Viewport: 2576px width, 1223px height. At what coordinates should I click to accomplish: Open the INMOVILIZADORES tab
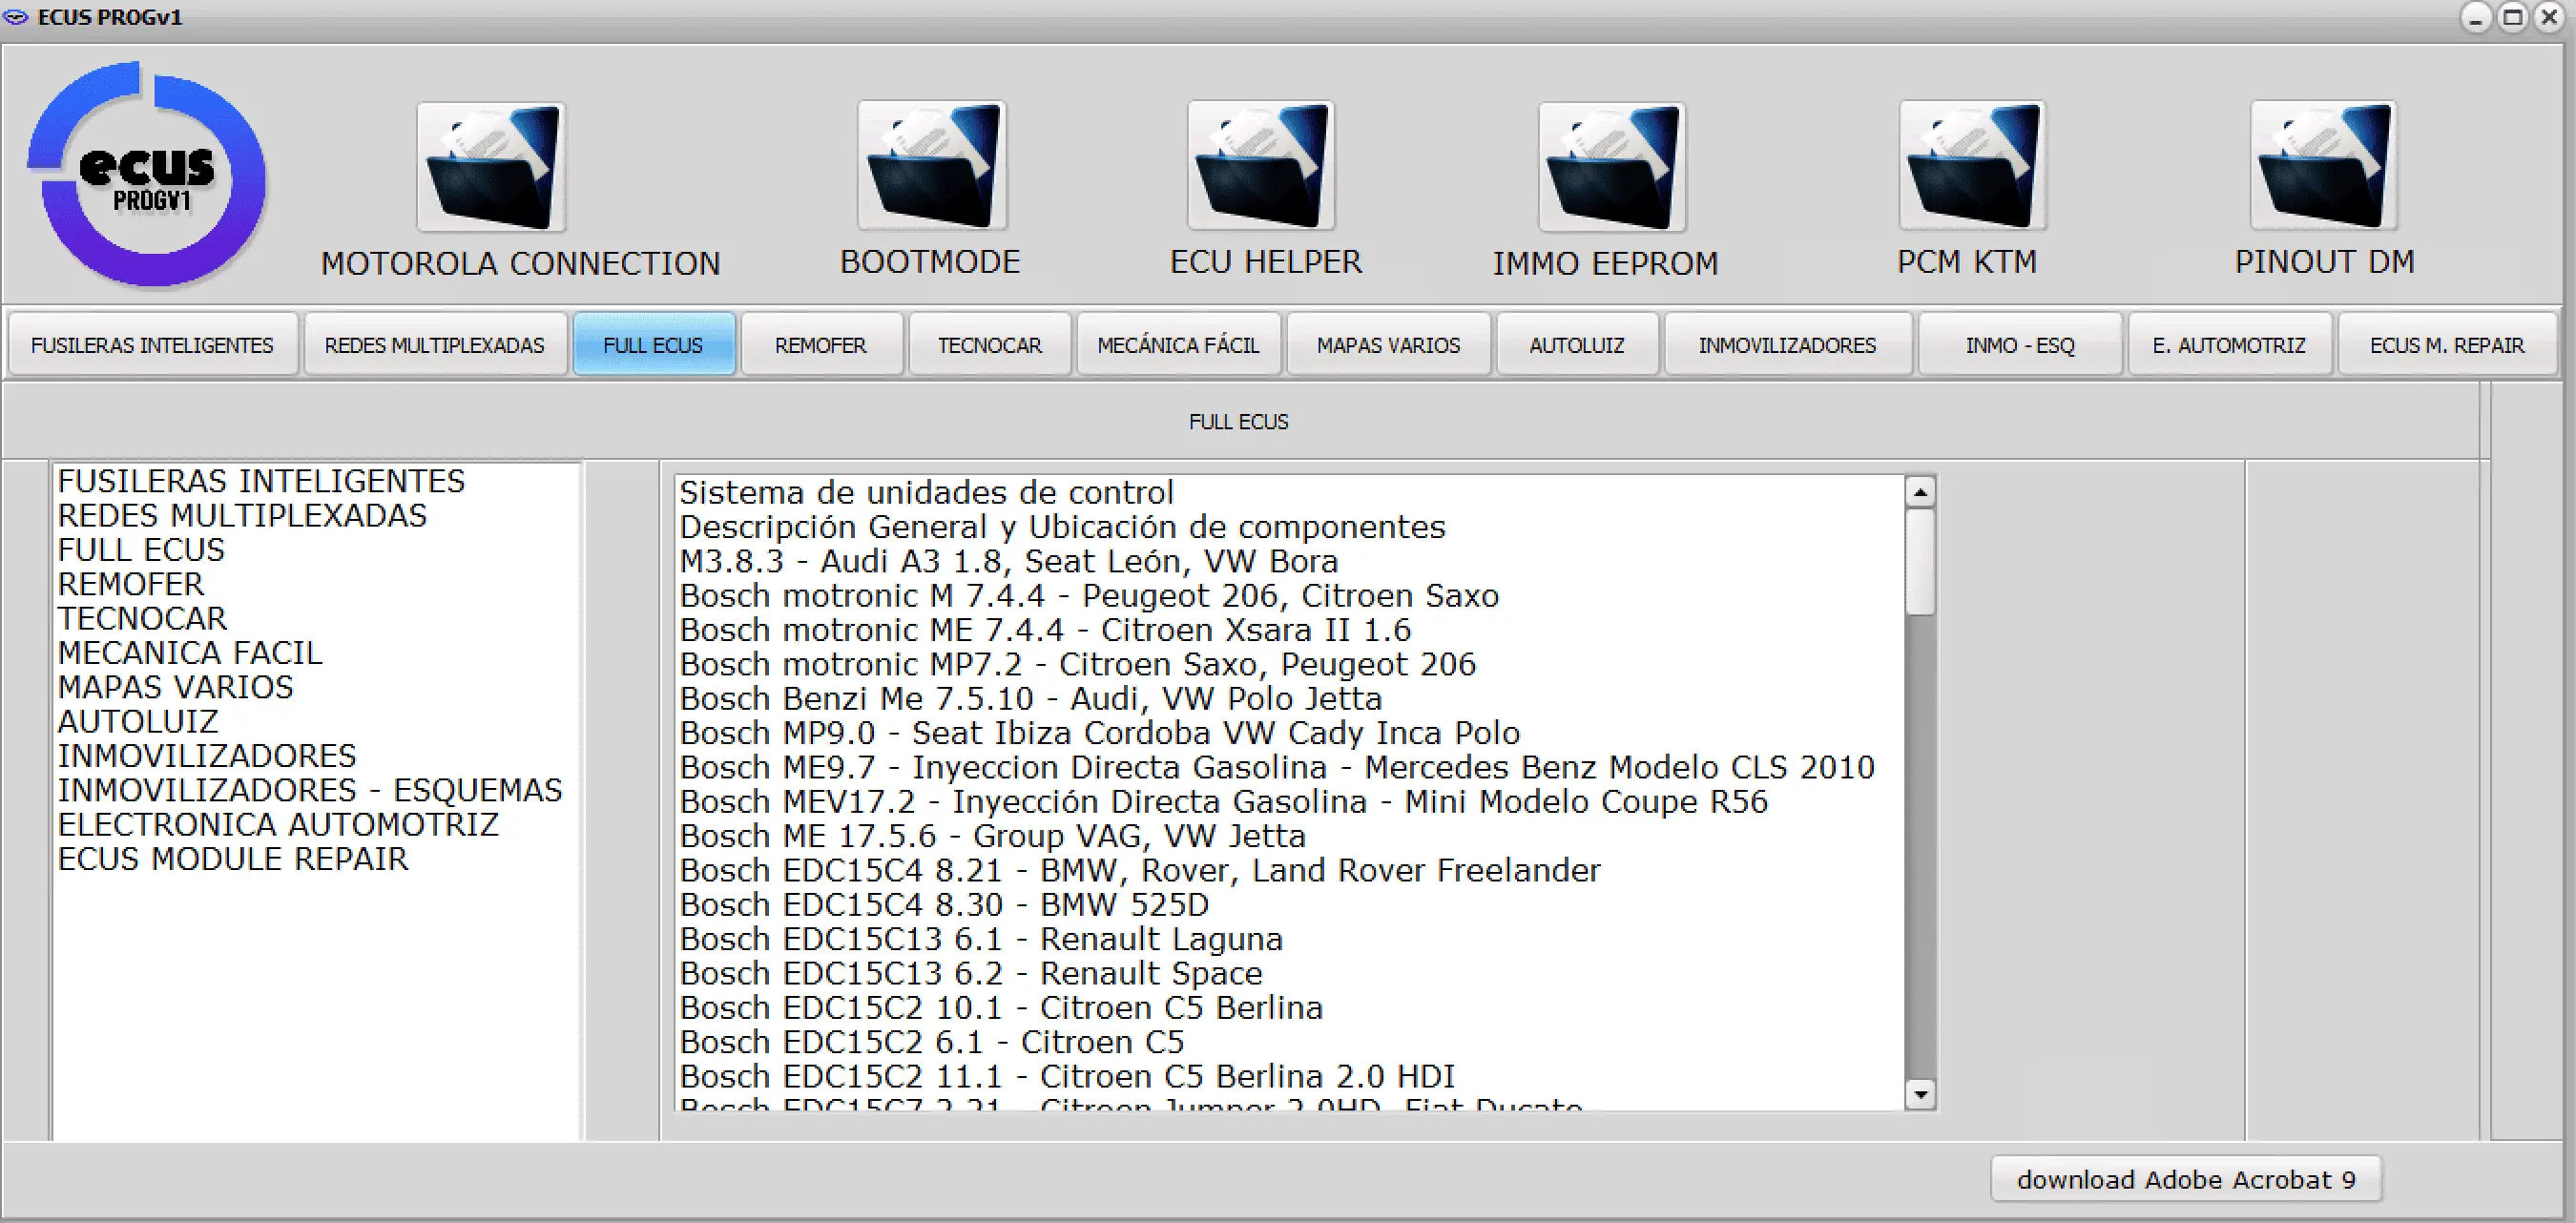1786,345
